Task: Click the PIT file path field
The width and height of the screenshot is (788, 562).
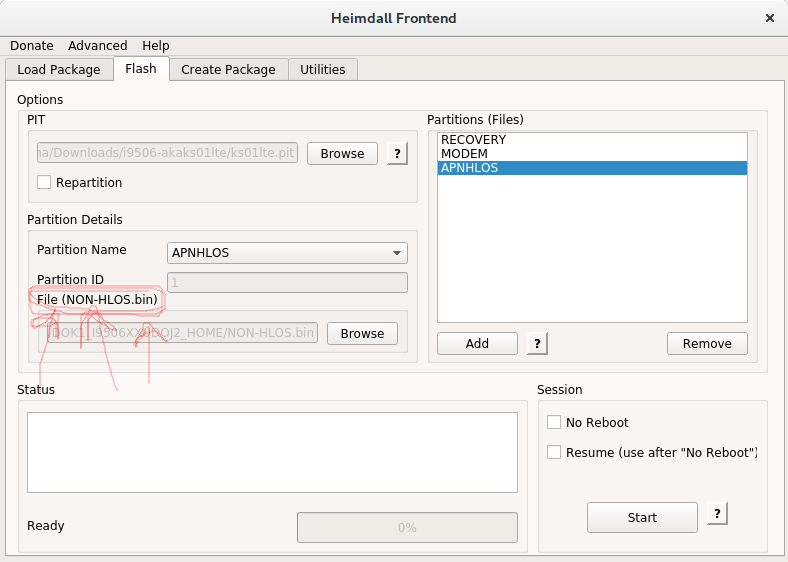Action: [167, 153]
